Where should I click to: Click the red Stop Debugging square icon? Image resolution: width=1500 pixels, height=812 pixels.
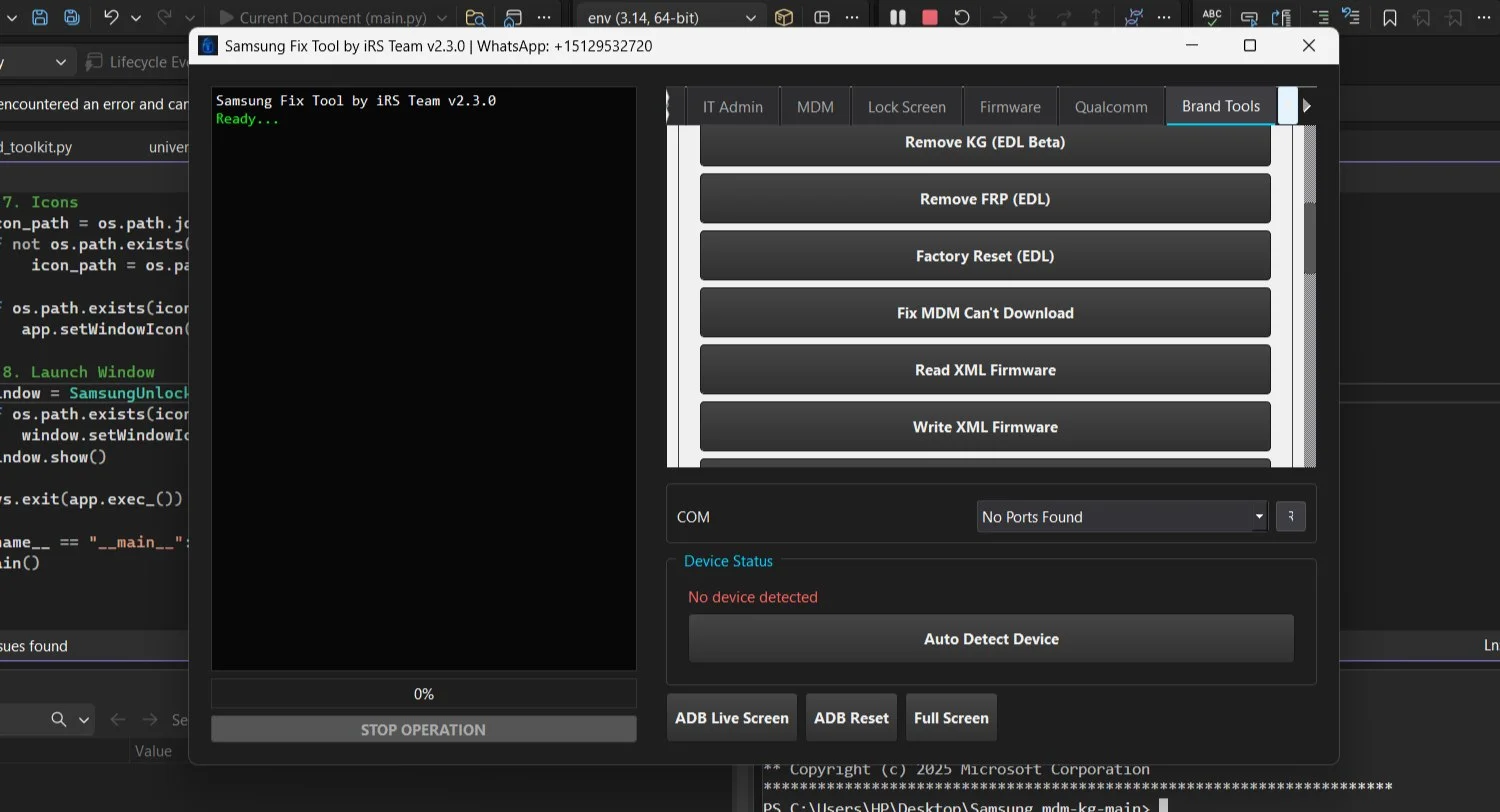[930, 18]
